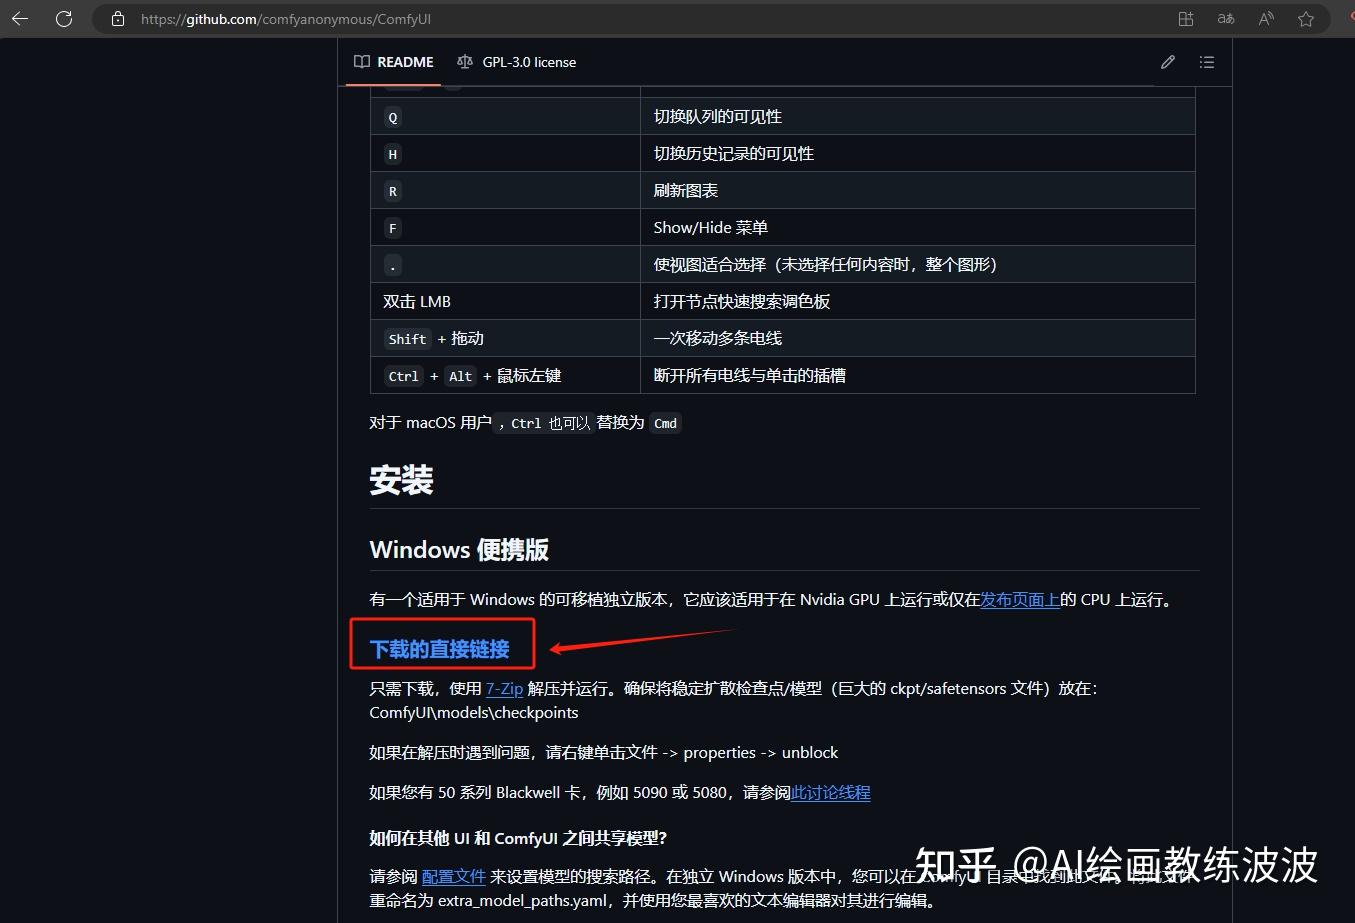This screenshot has width=1355, height=923.
Task: Select the README tab
Action: pyautogui.click(x=404, y=61)
